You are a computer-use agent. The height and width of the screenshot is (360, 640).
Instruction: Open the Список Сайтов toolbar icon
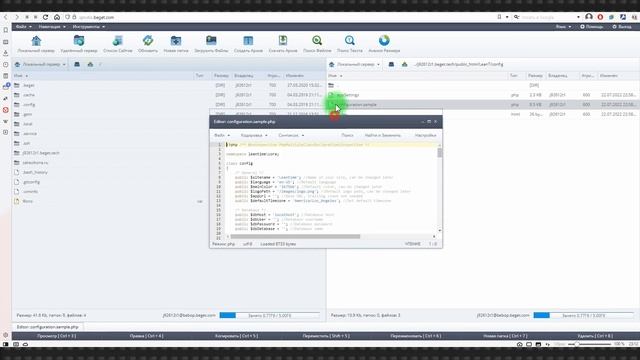pyautogui.click(x=118, y=41)
